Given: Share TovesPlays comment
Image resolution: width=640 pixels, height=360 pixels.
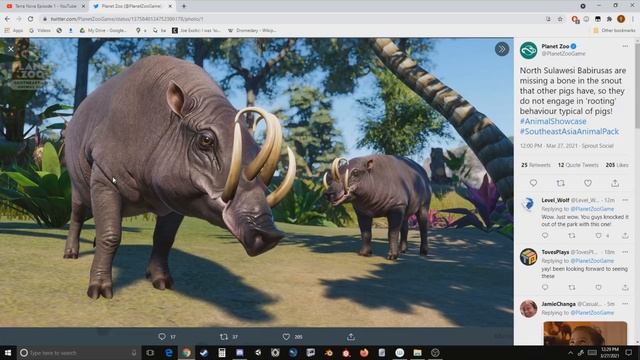Looking at the screenshot, I should 625,287.
